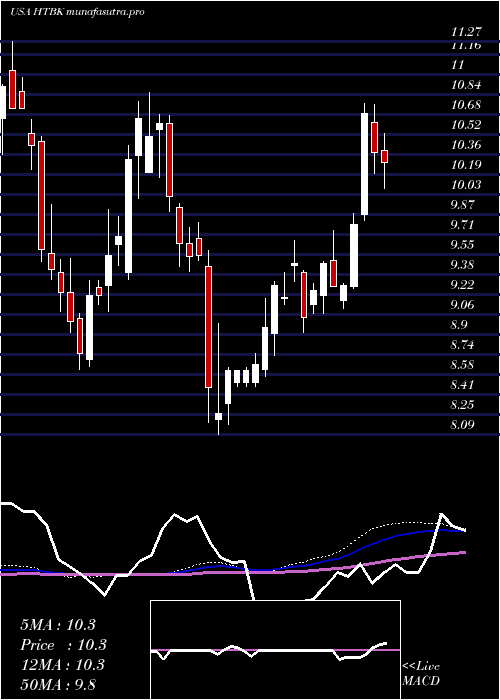
Task: Select the 10.03 price axis label
Action: pyautogui.click(x=467, y=184)
